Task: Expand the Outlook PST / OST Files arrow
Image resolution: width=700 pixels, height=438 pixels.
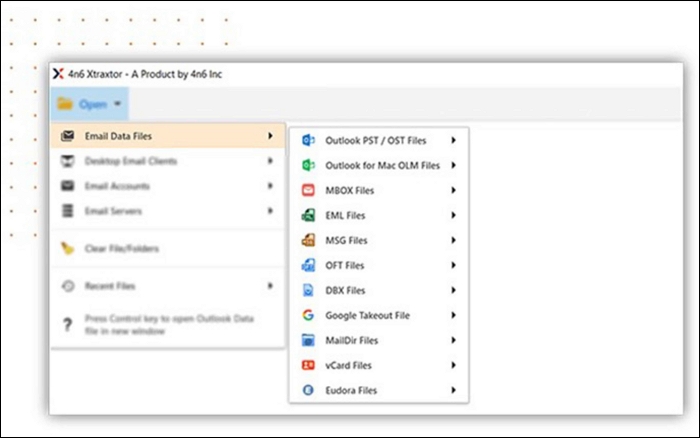Action: click(x=453, y=140)
